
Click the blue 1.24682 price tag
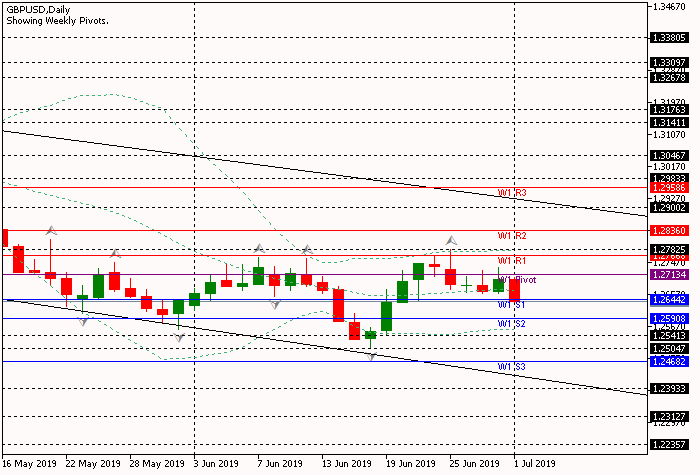(667, 361)
